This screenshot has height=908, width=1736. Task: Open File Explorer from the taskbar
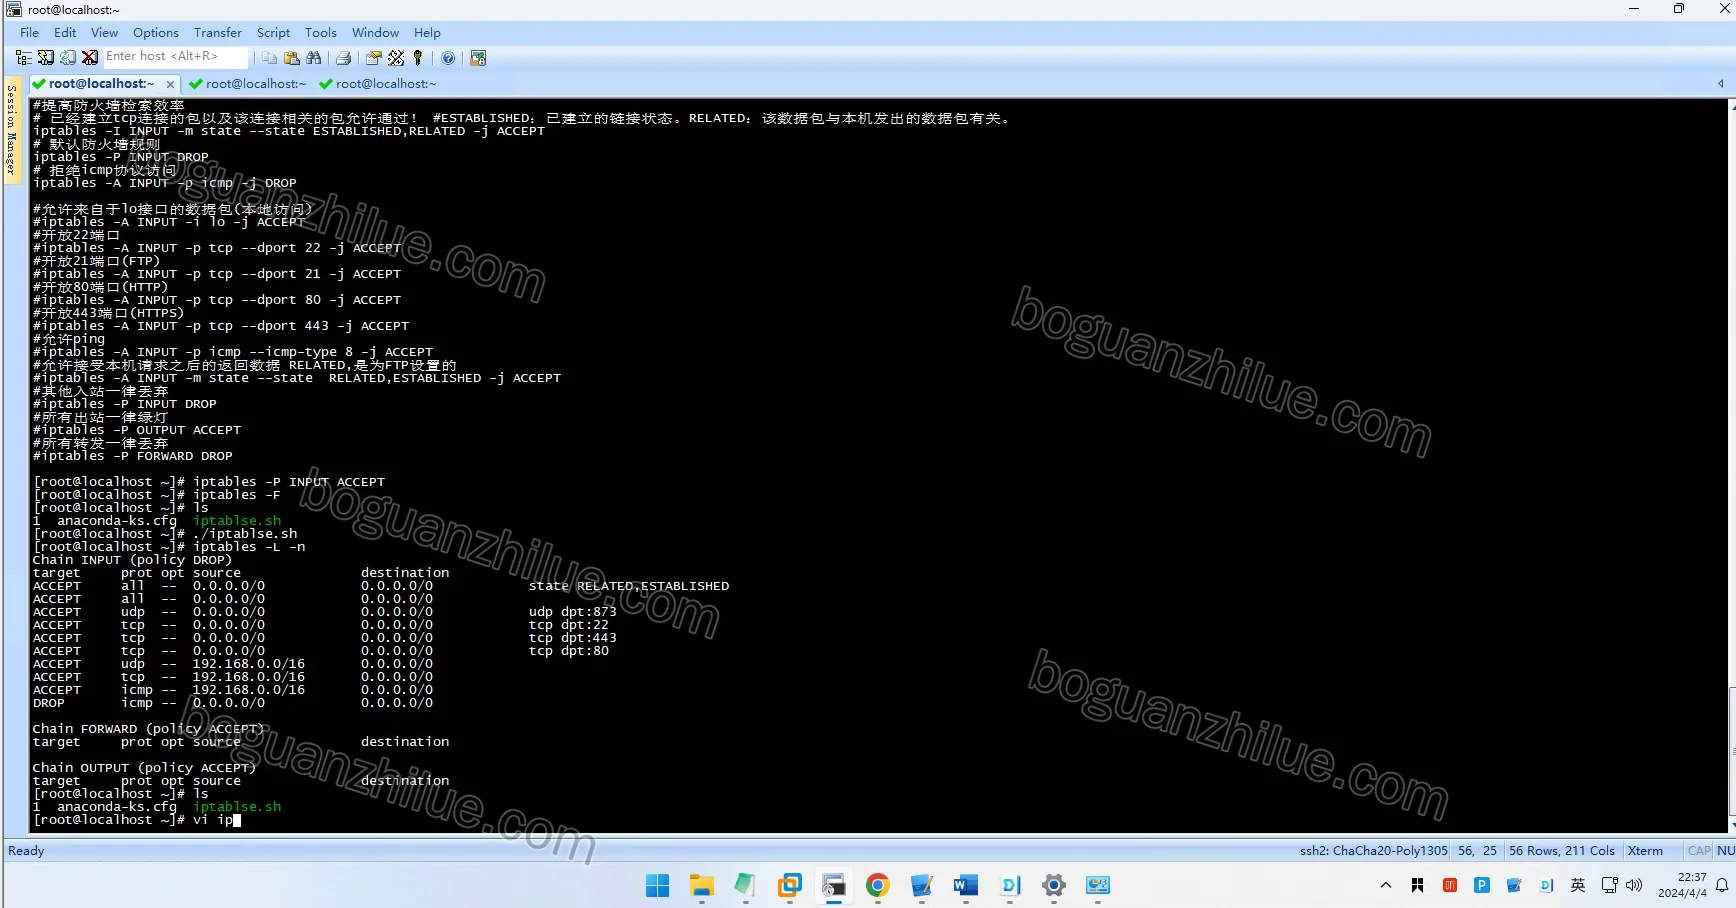click(701, 885)
